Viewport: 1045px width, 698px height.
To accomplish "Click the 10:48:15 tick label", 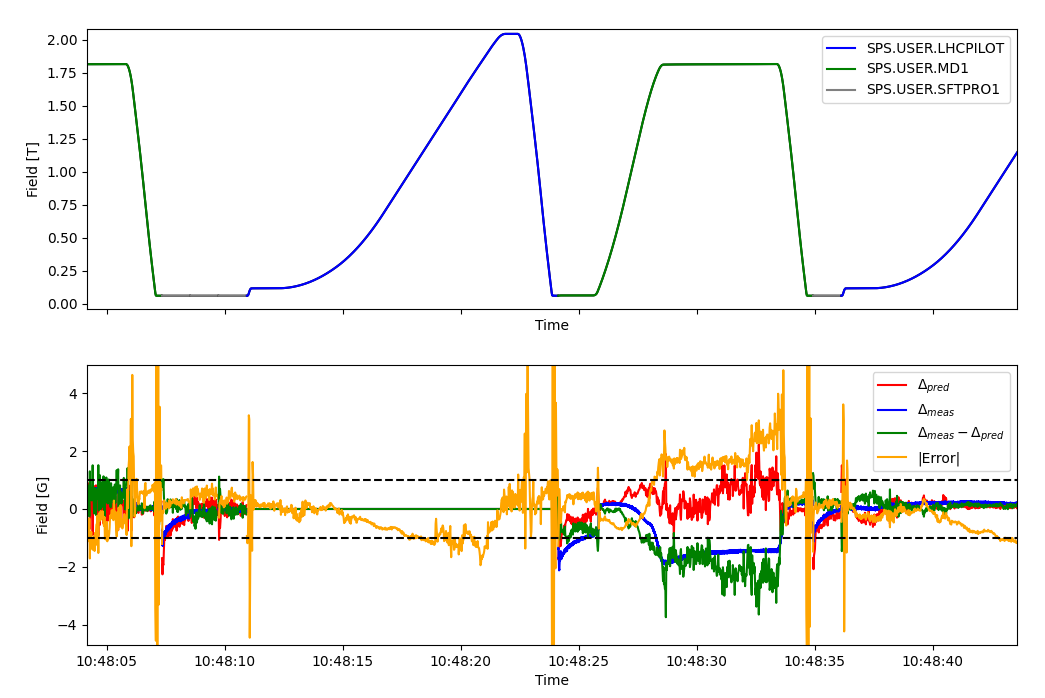I will [343, 661].
